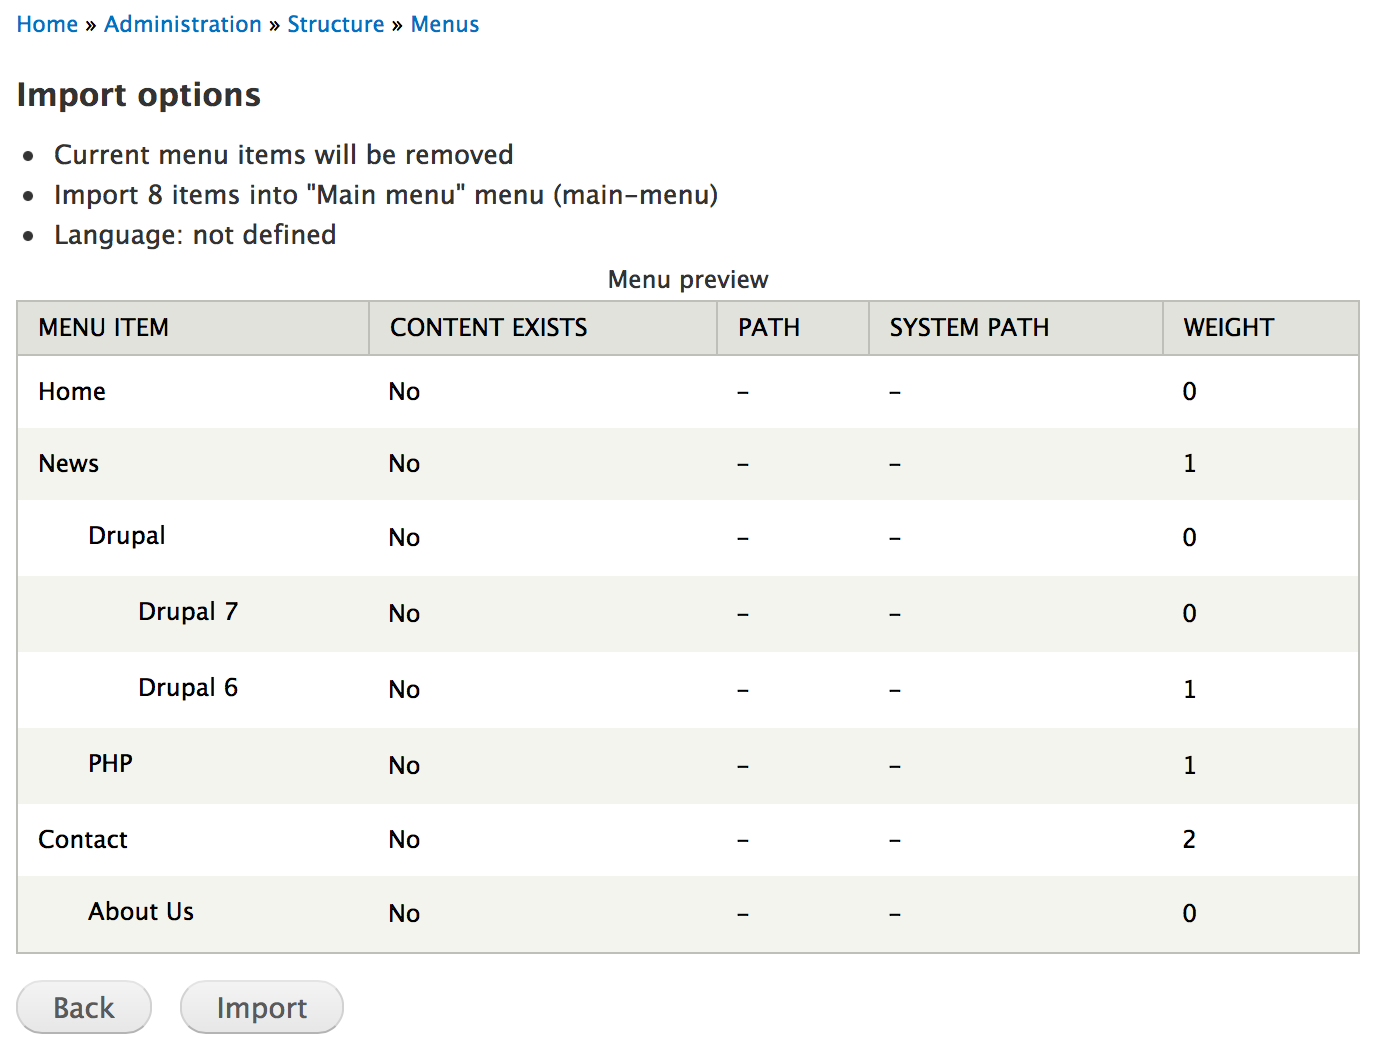Click the MENU ITEM column header
Viewport: 1384px width, 1050px height.
coord(103,327)
